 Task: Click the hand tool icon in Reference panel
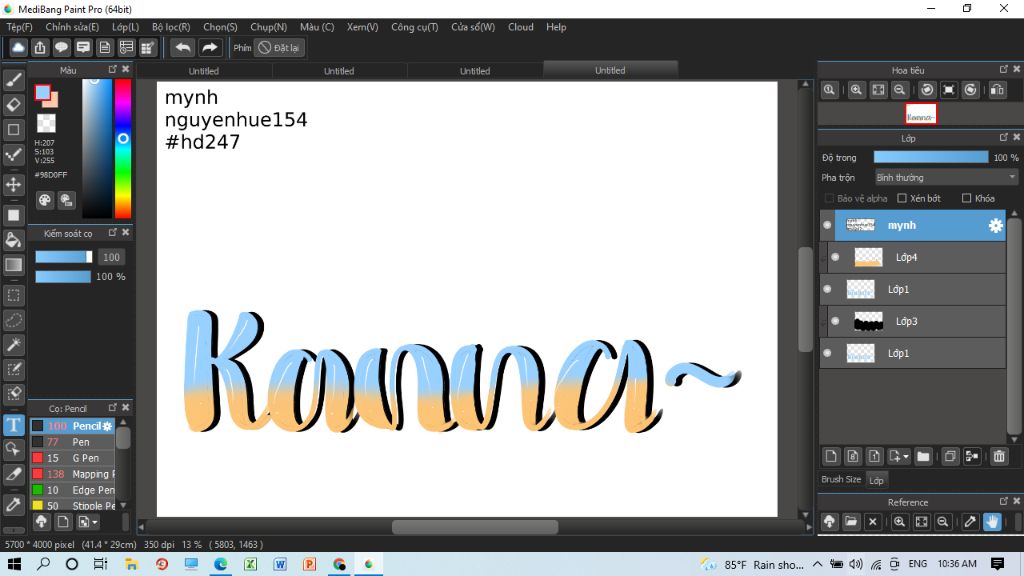pyautogui.click(x=992, y=521)
